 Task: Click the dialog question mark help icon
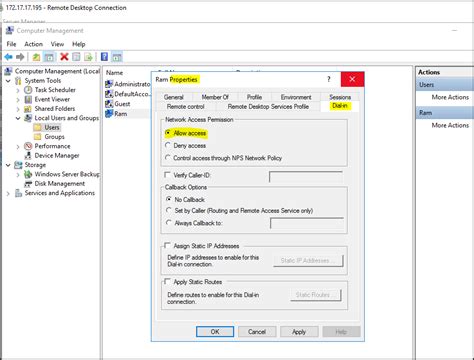[x=329, y=79]
